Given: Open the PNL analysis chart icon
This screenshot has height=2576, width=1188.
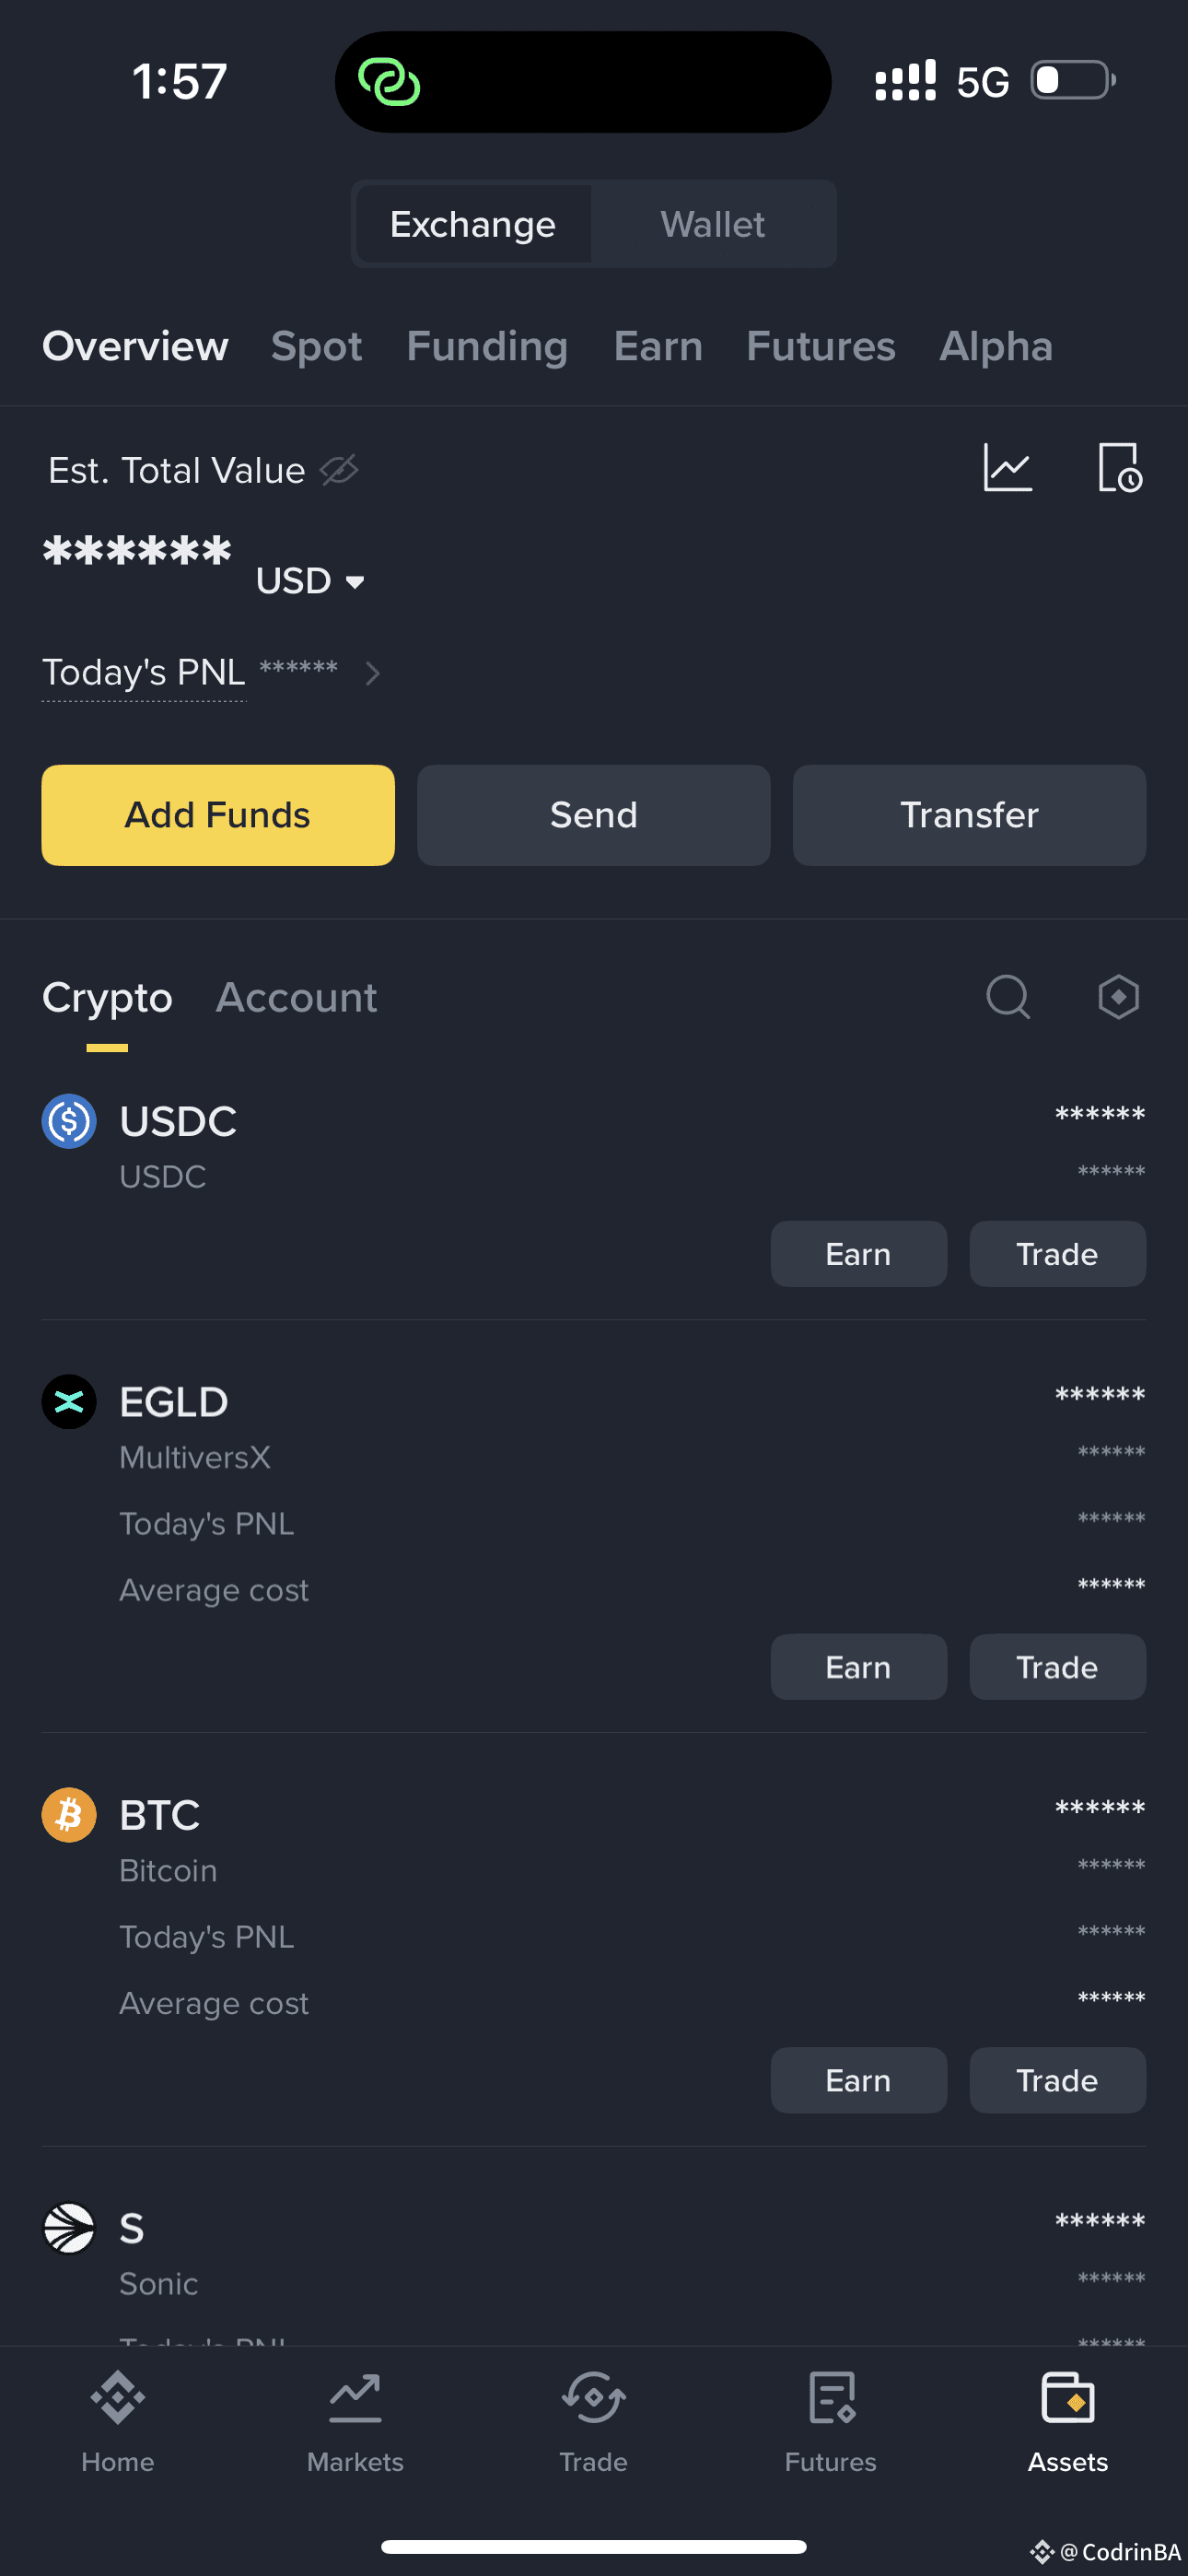Looking at the screenshot, I should (1009, 467).
